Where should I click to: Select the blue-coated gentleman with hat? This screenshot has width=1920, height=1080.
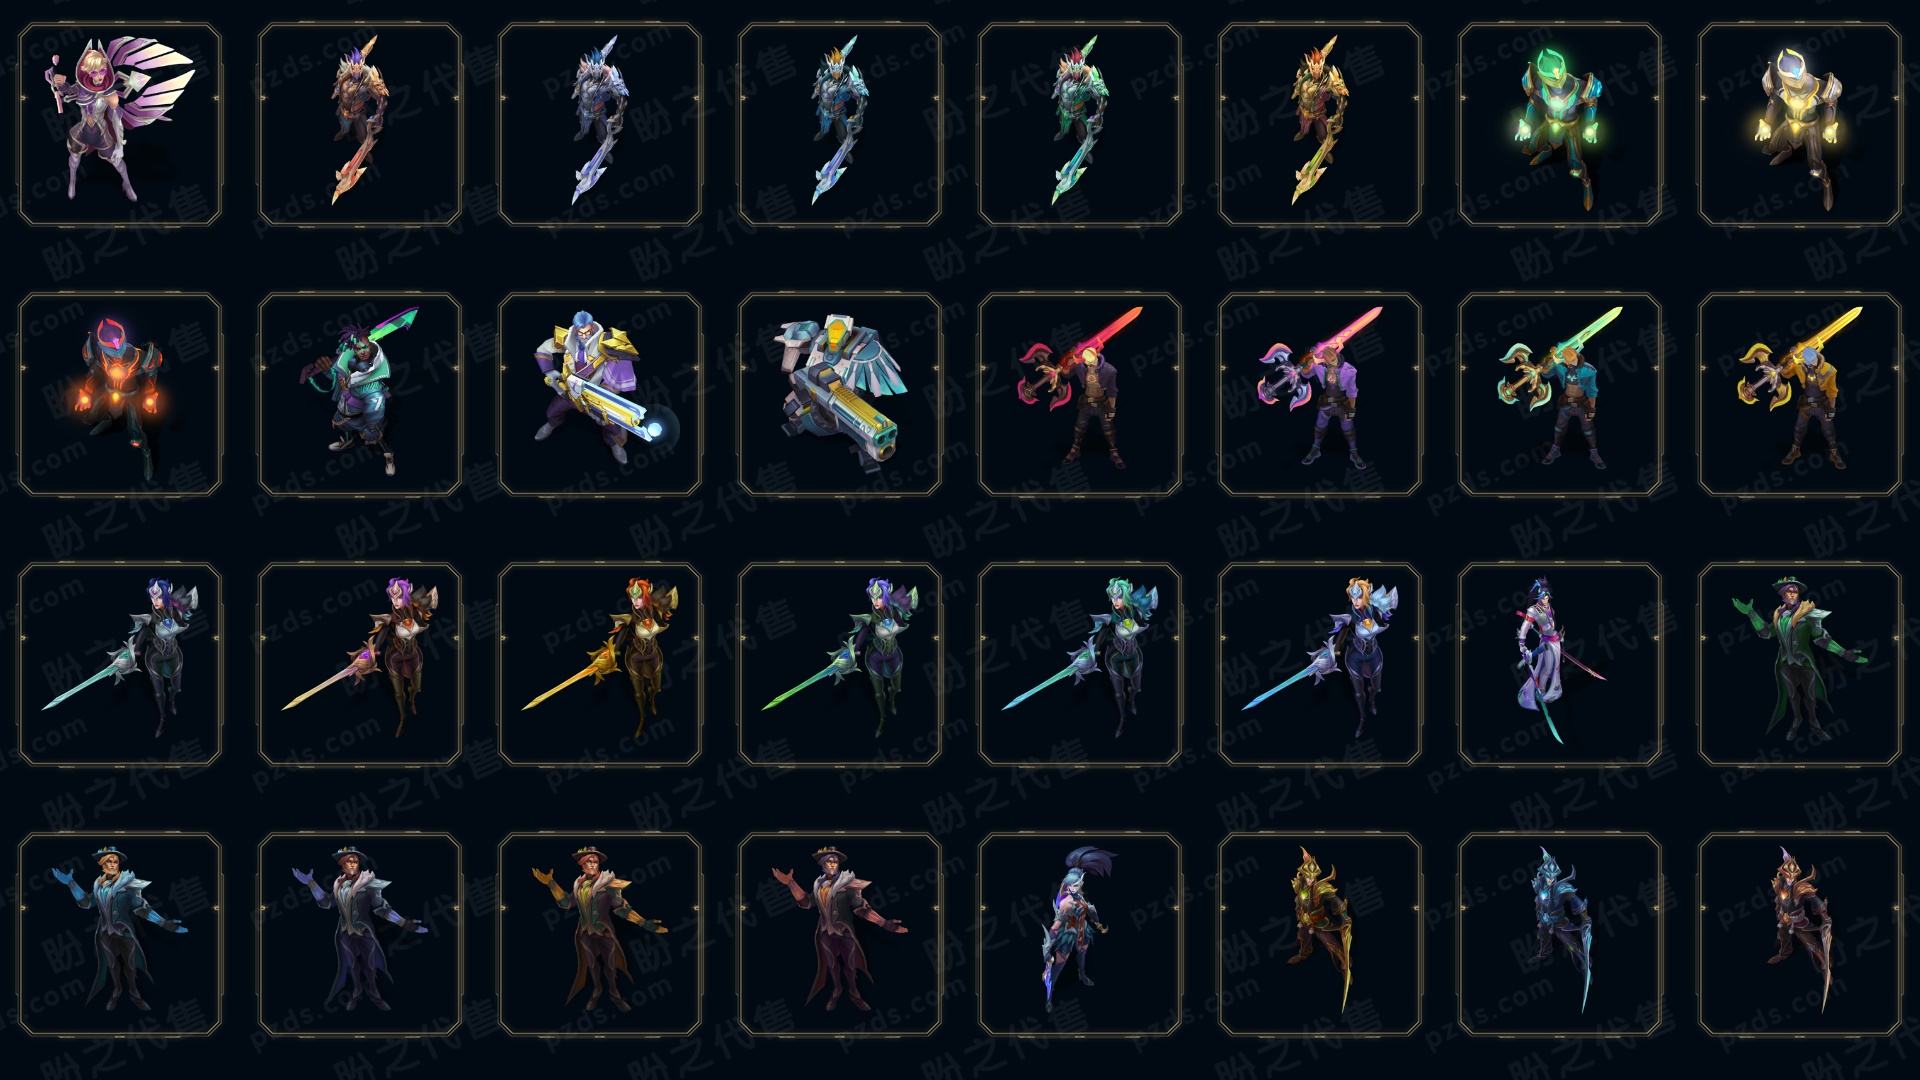(x=120, y=934)
